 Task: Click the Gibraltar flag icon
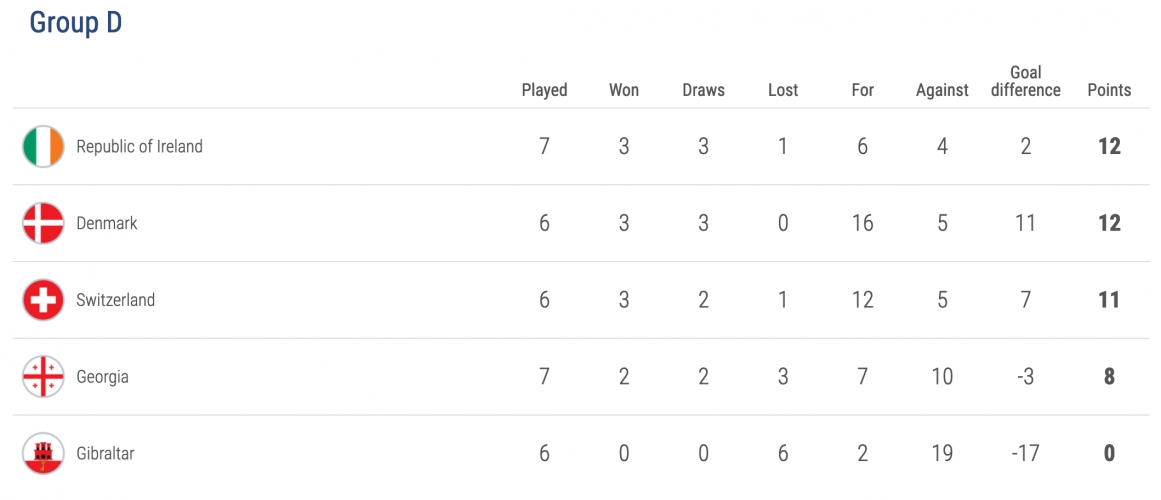(43, 453)
